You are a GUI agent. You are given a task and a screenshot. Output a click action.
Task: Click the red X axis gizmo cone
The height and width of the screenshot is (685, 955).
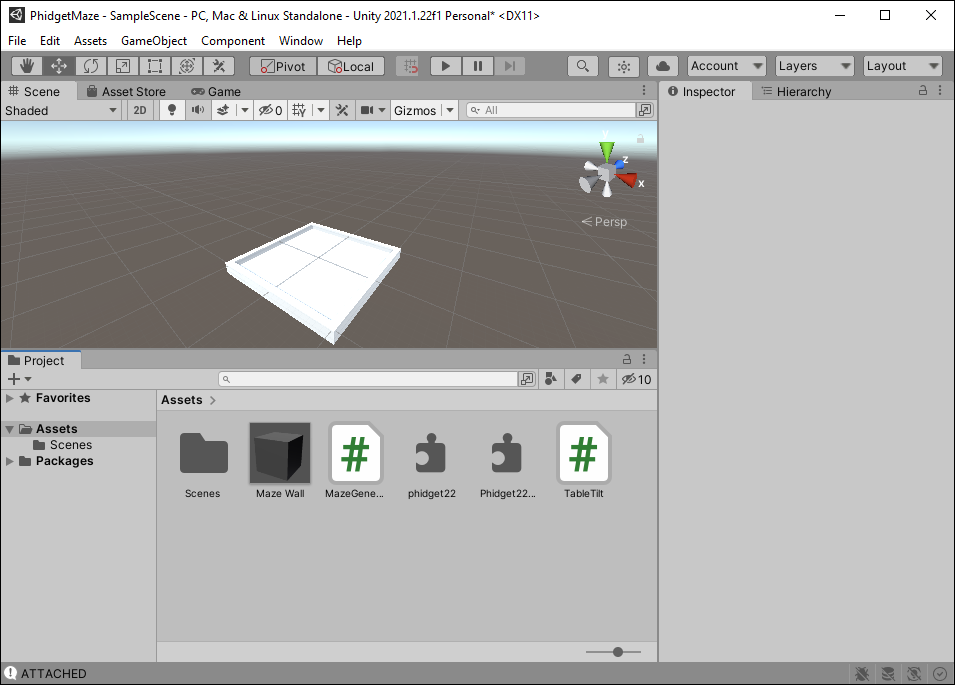click(627, 180)
